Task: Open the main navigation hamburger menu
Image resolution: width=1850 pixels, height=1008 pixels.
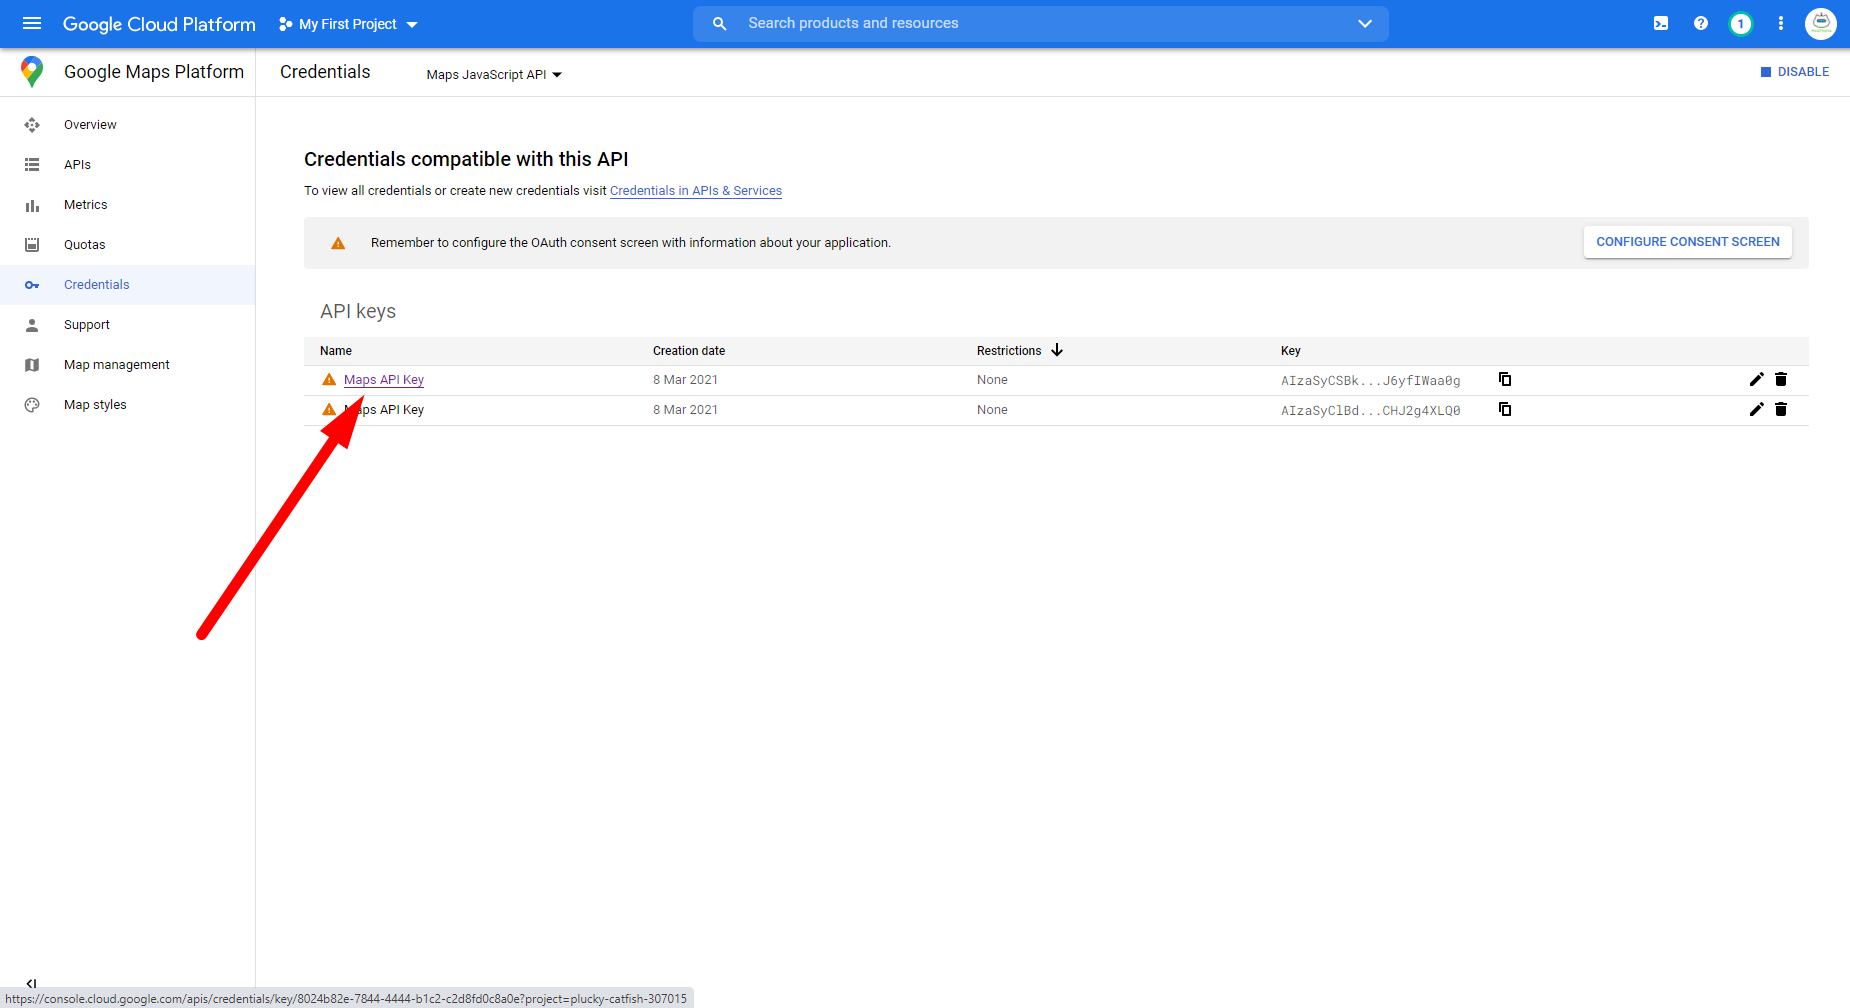Action: (x=32, y=24)
